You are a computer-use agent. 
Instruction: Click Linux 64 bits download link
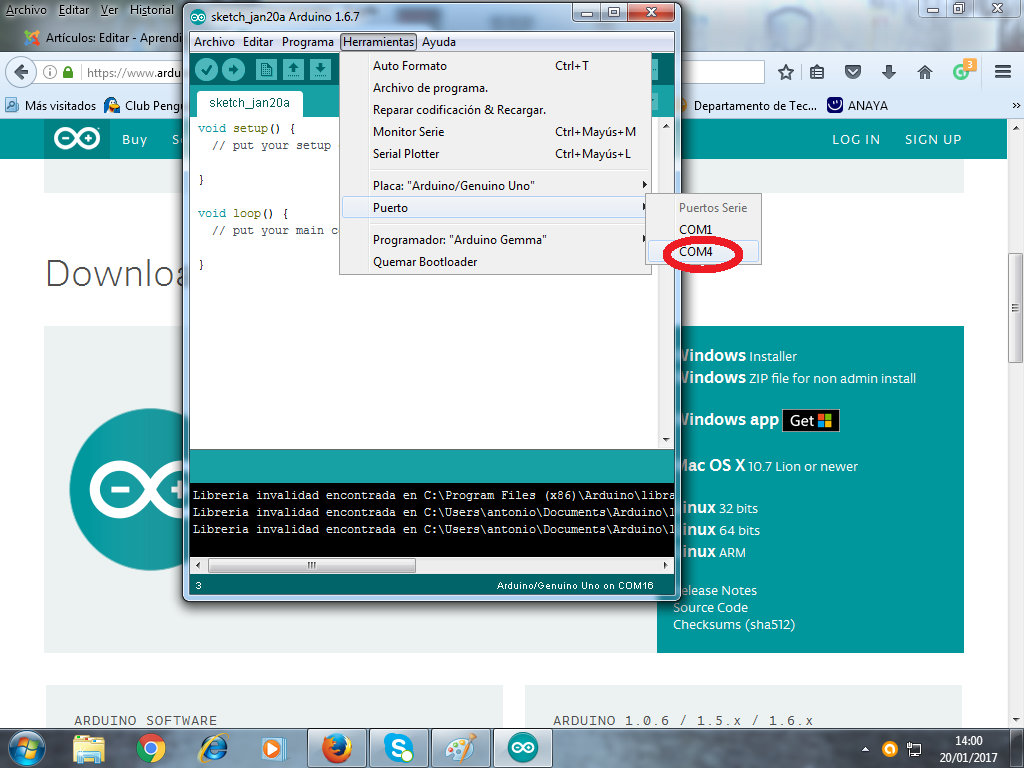coord(720,530)
